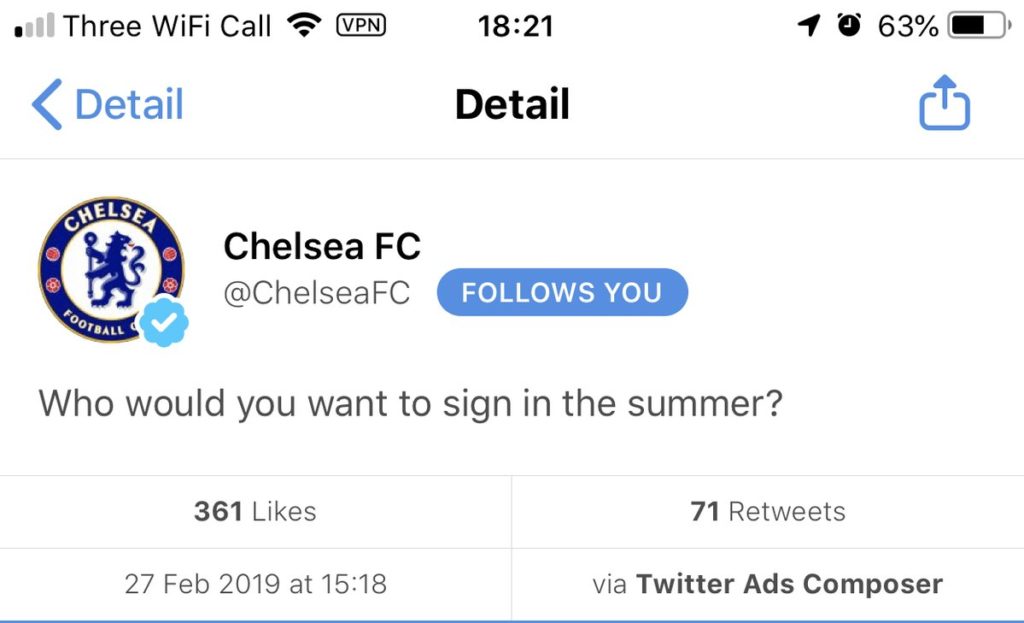The width and height of the screenshot is (1024, 623).
Task: Tap the location arrow status icon
Action: point(808,25)
